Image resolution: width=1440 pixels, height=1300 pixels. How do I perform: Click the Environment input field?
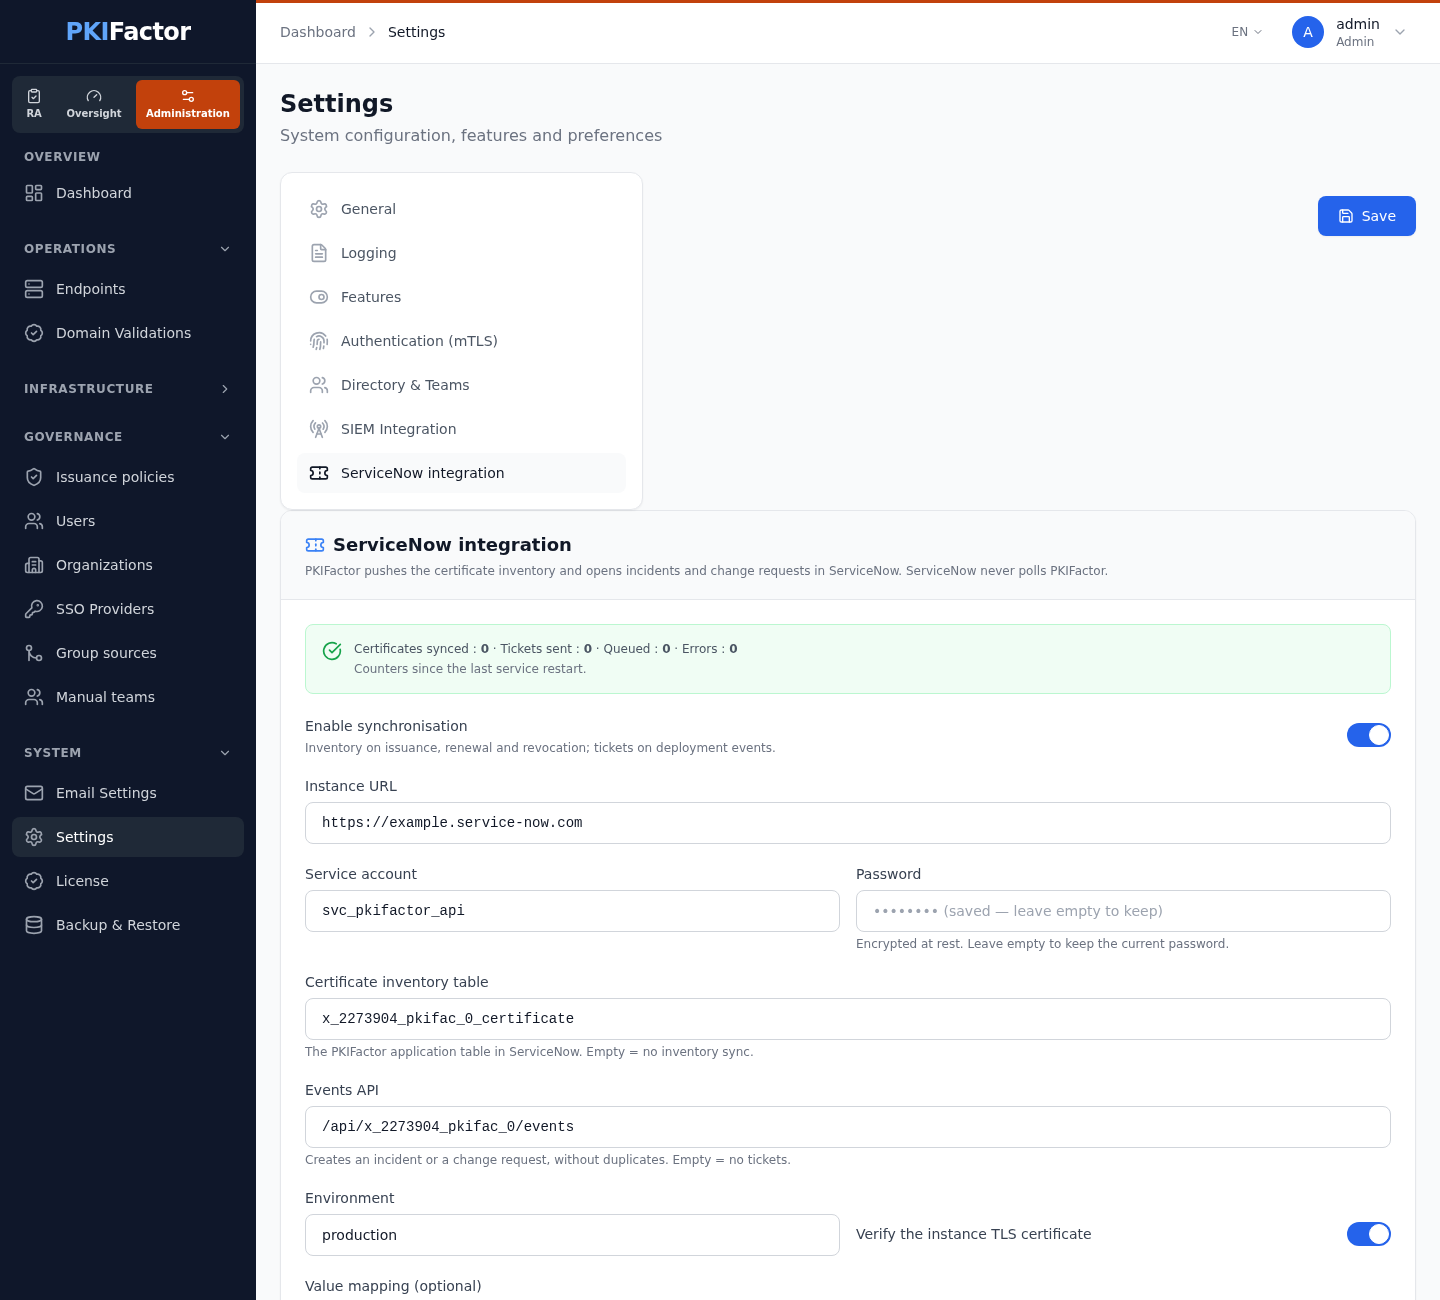click(x=572, y=1235)
